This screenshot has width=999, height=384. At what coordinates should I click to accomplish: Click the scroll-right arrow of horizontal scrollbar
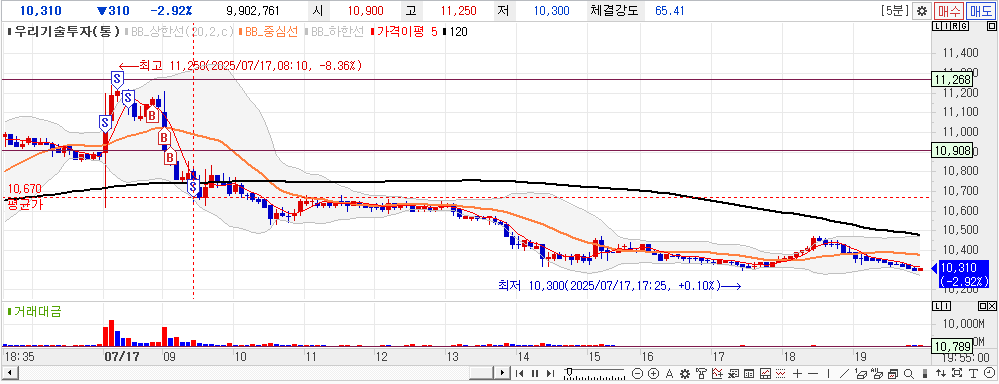503,373
